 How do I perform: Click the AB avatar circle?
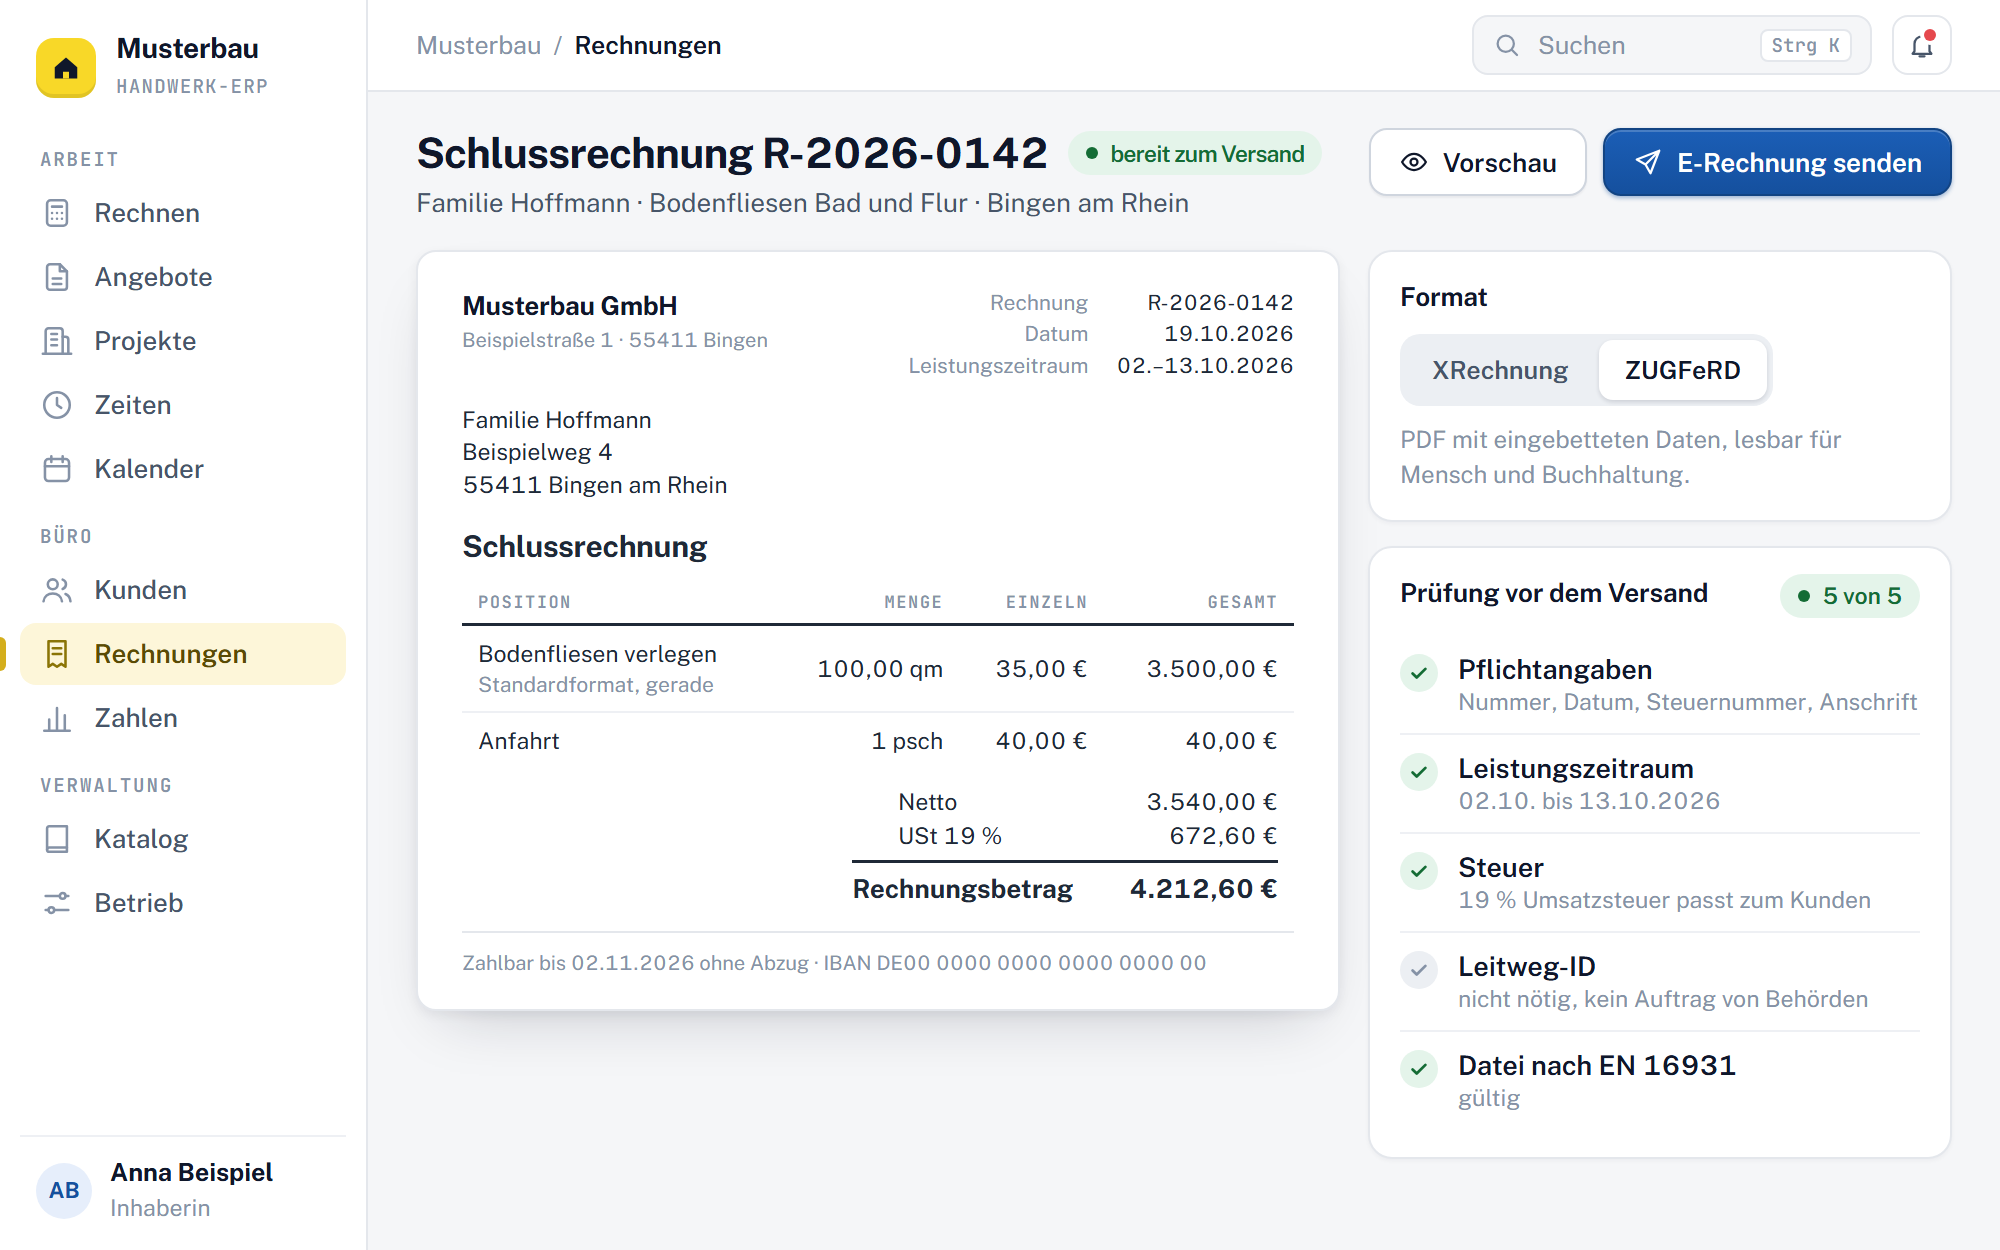click(64, 1190)
